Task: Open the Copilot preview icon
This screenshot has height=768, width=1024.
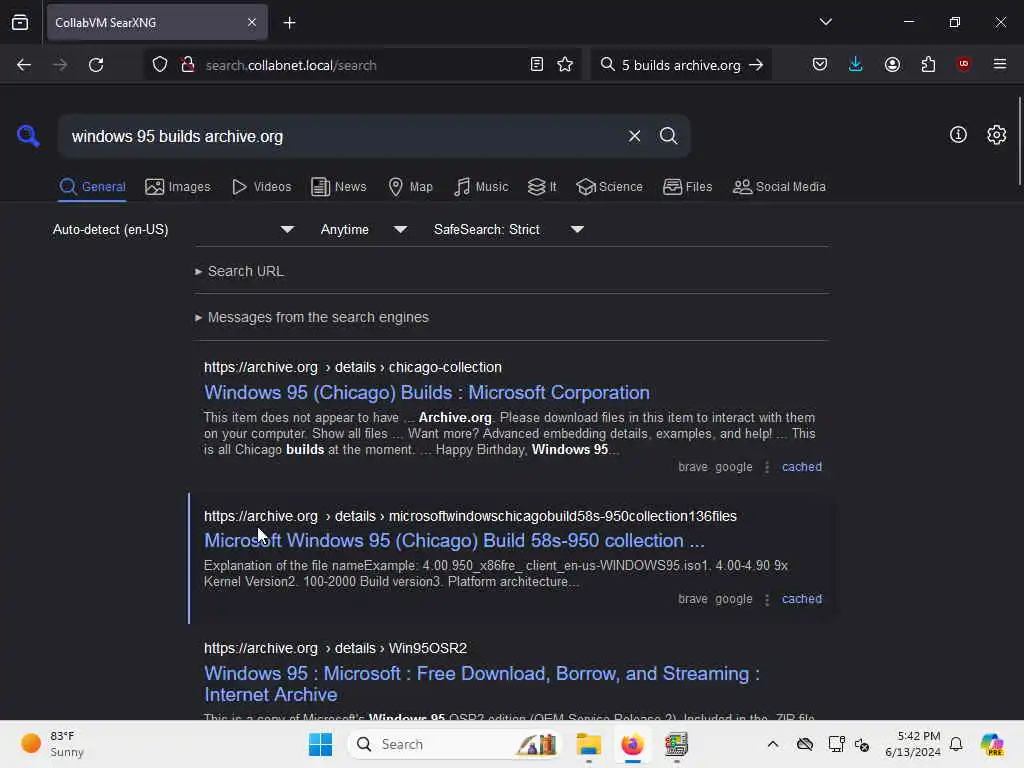Action: [992, 744]
